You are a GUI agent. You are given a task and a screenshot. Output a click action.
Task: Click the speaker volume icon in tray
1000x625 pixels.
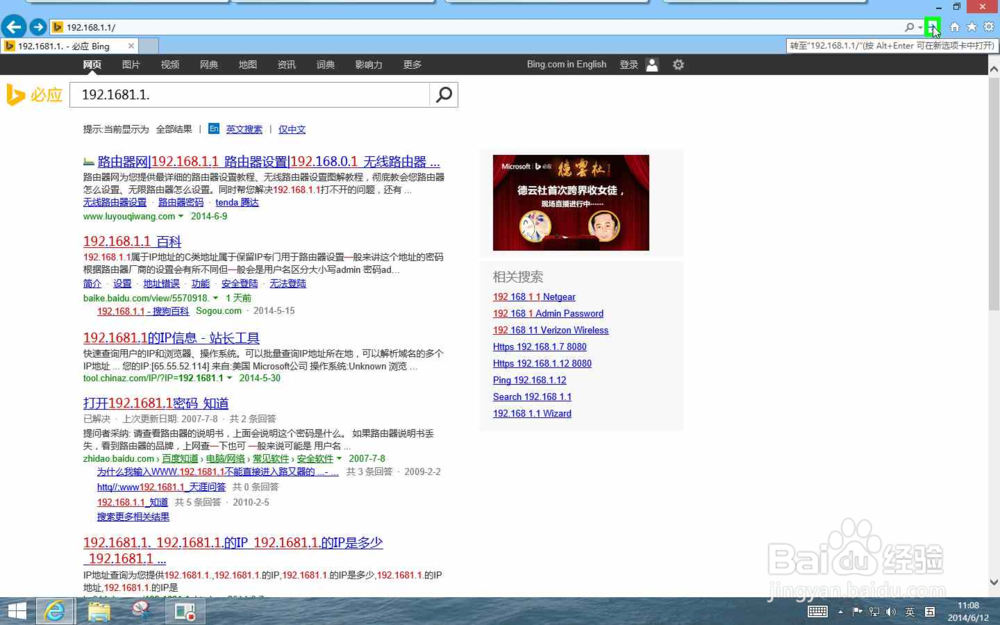coord(889,611)
